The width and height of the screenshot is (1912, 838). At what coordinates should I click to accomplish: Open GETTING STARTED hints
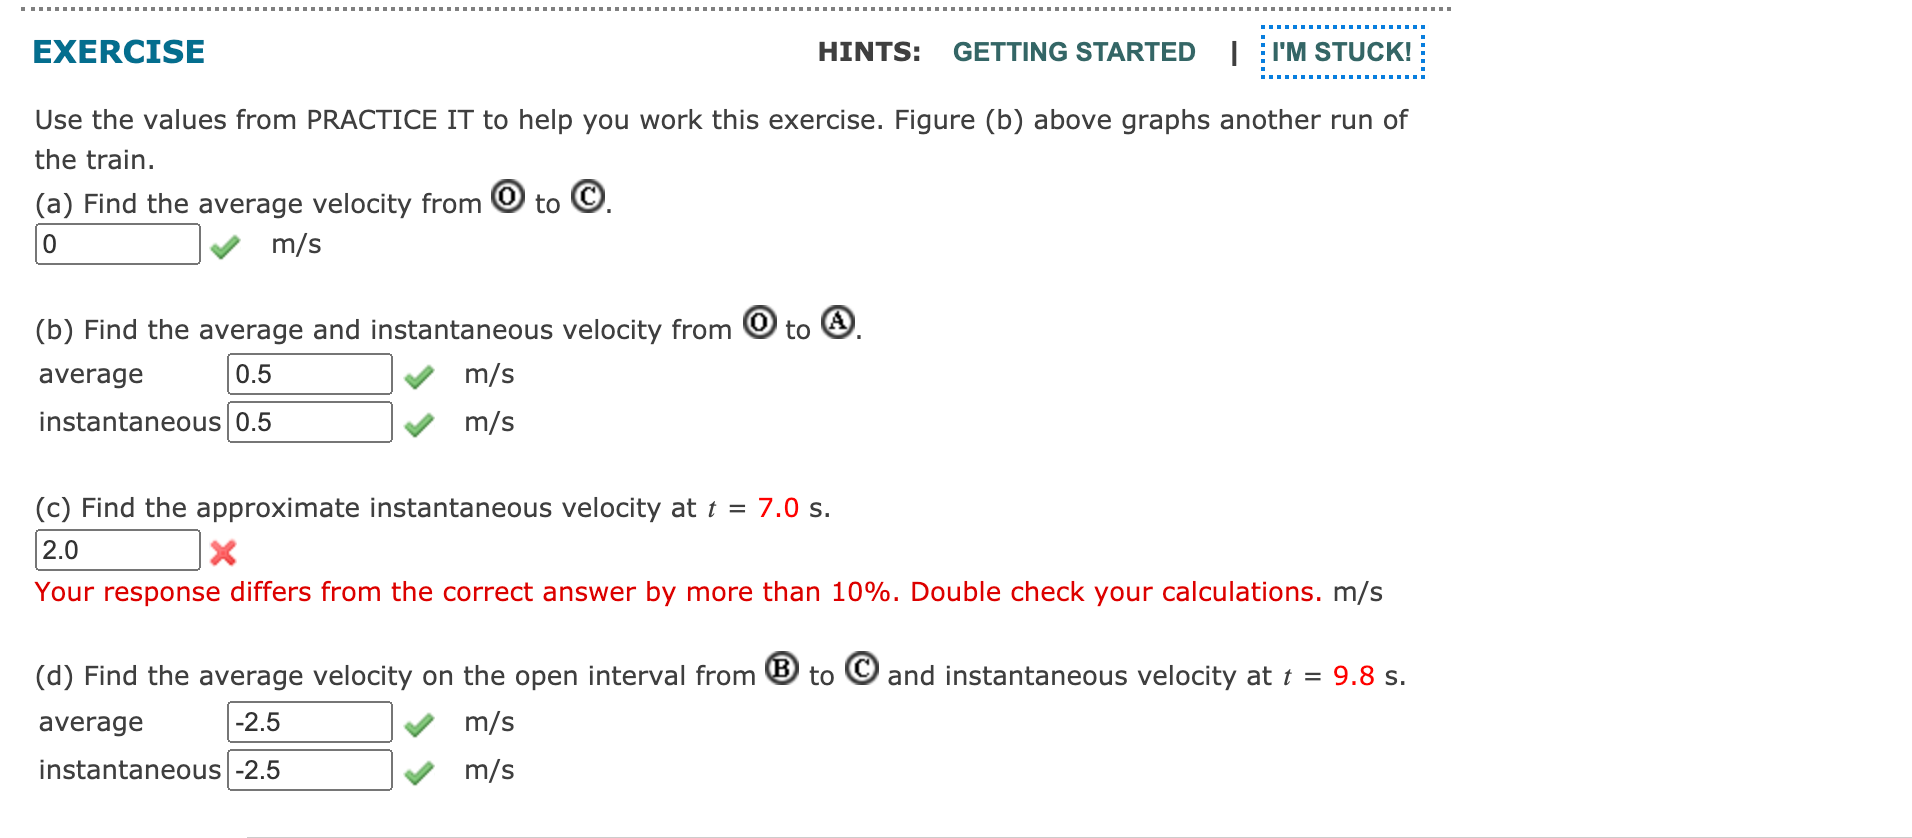pos(1075,52)
